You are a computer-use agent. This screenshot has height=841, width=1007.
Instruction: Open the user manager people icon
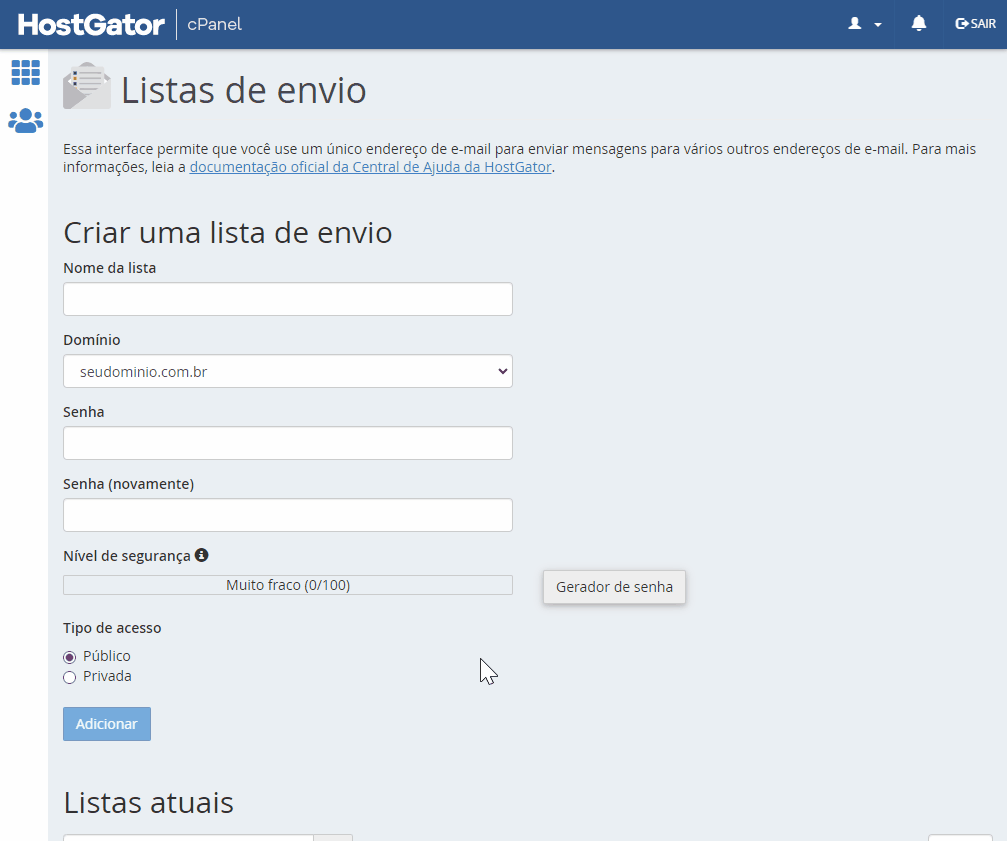(26, 121)
